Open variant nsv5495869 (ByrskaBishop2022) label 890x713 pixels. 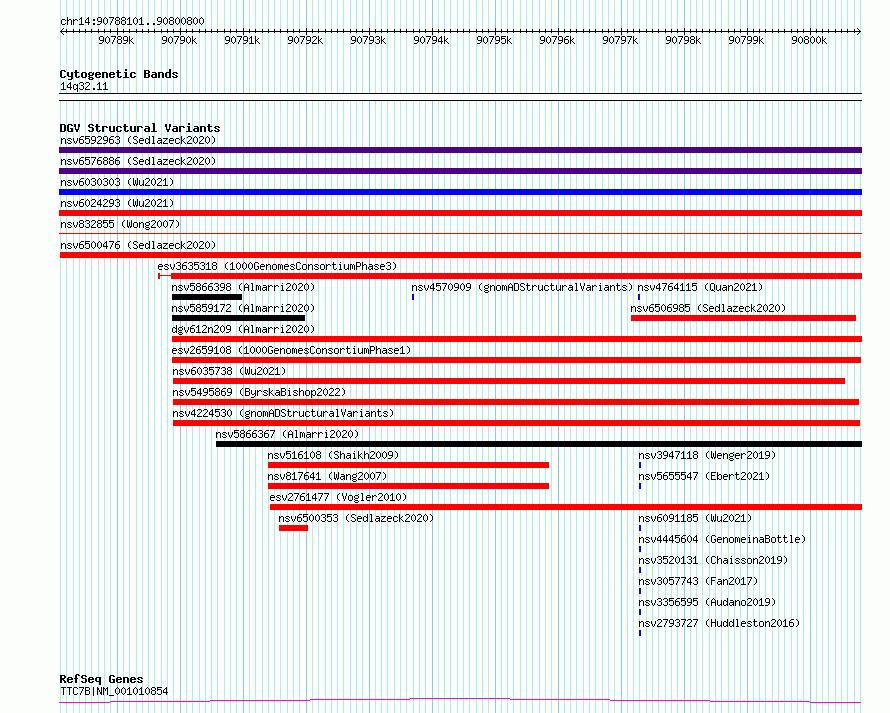pos(259,392)
